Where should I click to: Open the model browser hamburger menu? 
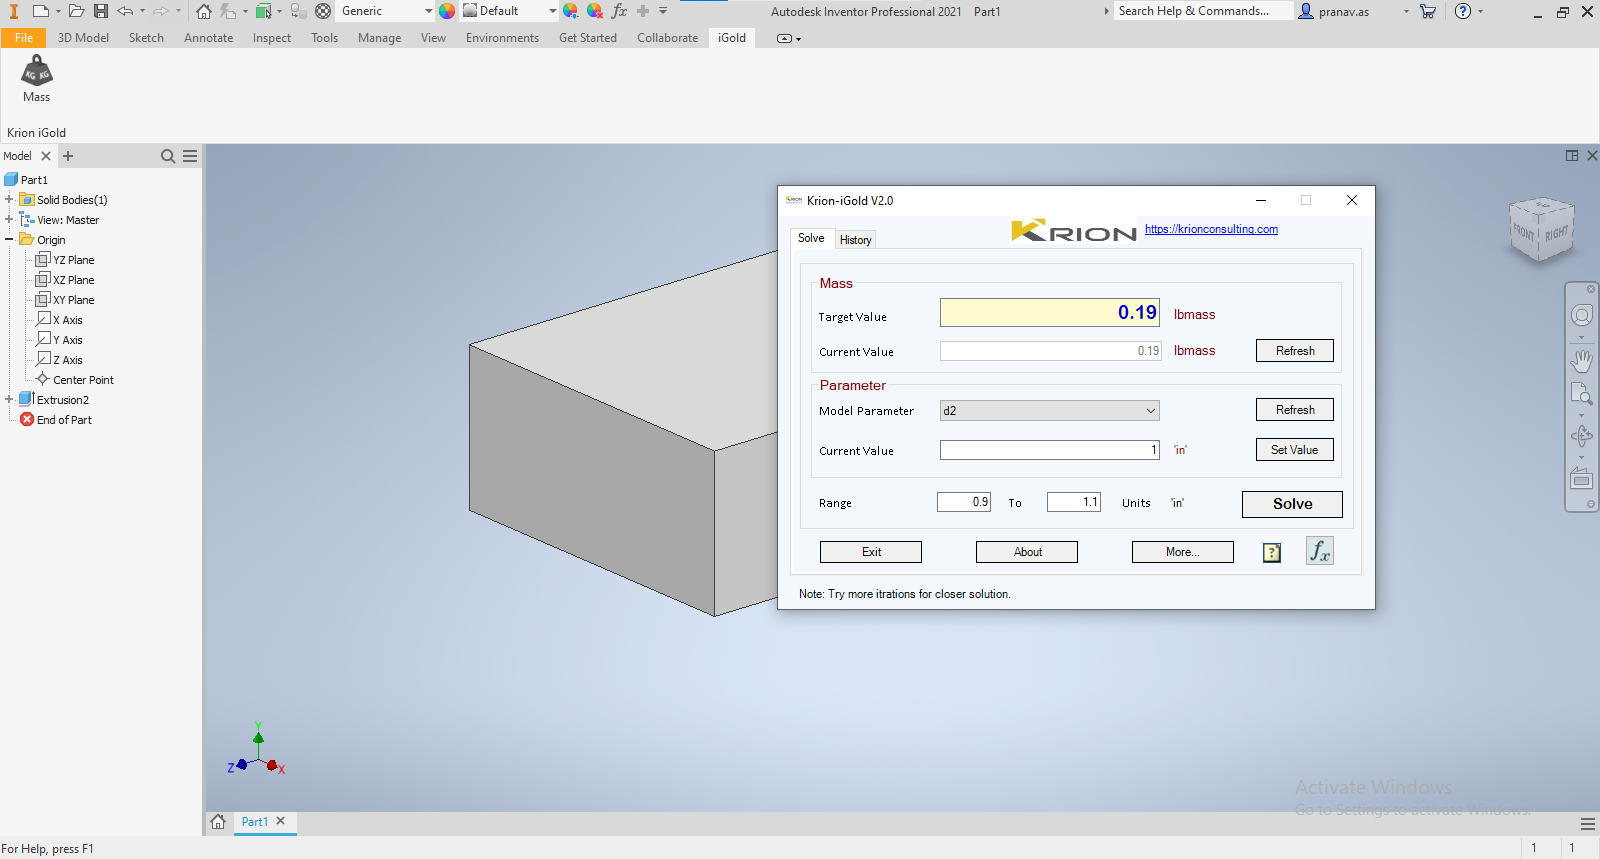point(190,156)
